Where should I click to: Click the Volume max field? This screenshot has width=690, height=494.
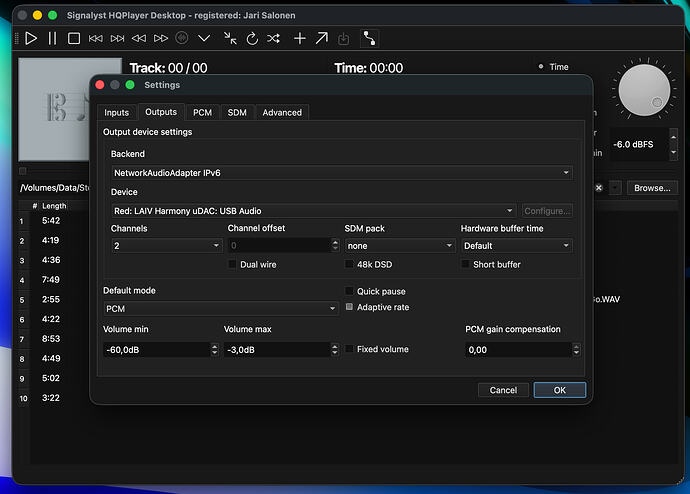277,350
